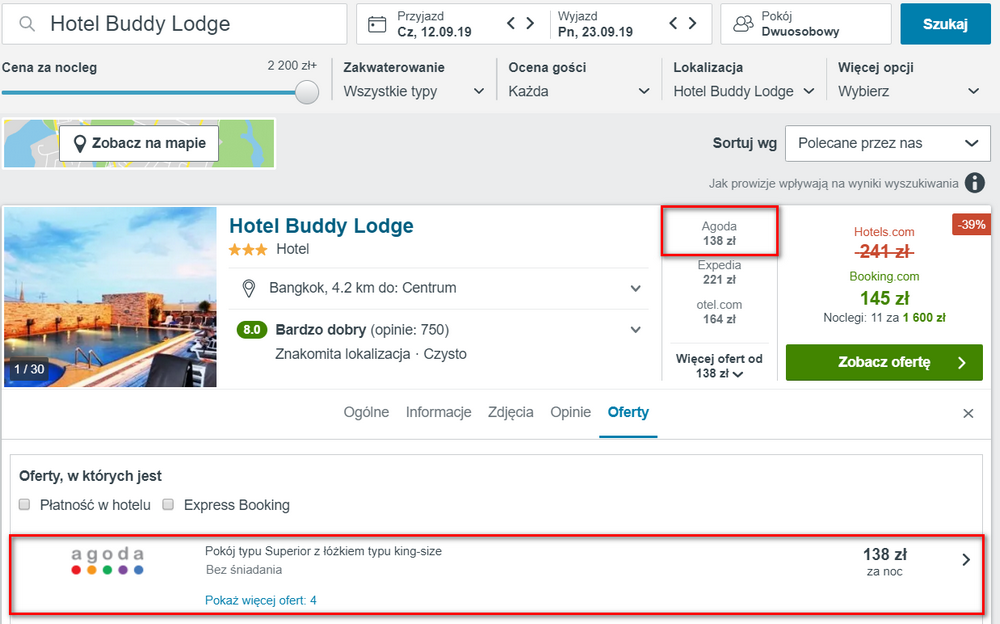This screenshot has width=1000, height=624.
Task: Switch to the Opinie tab
Action: point(570,412)
